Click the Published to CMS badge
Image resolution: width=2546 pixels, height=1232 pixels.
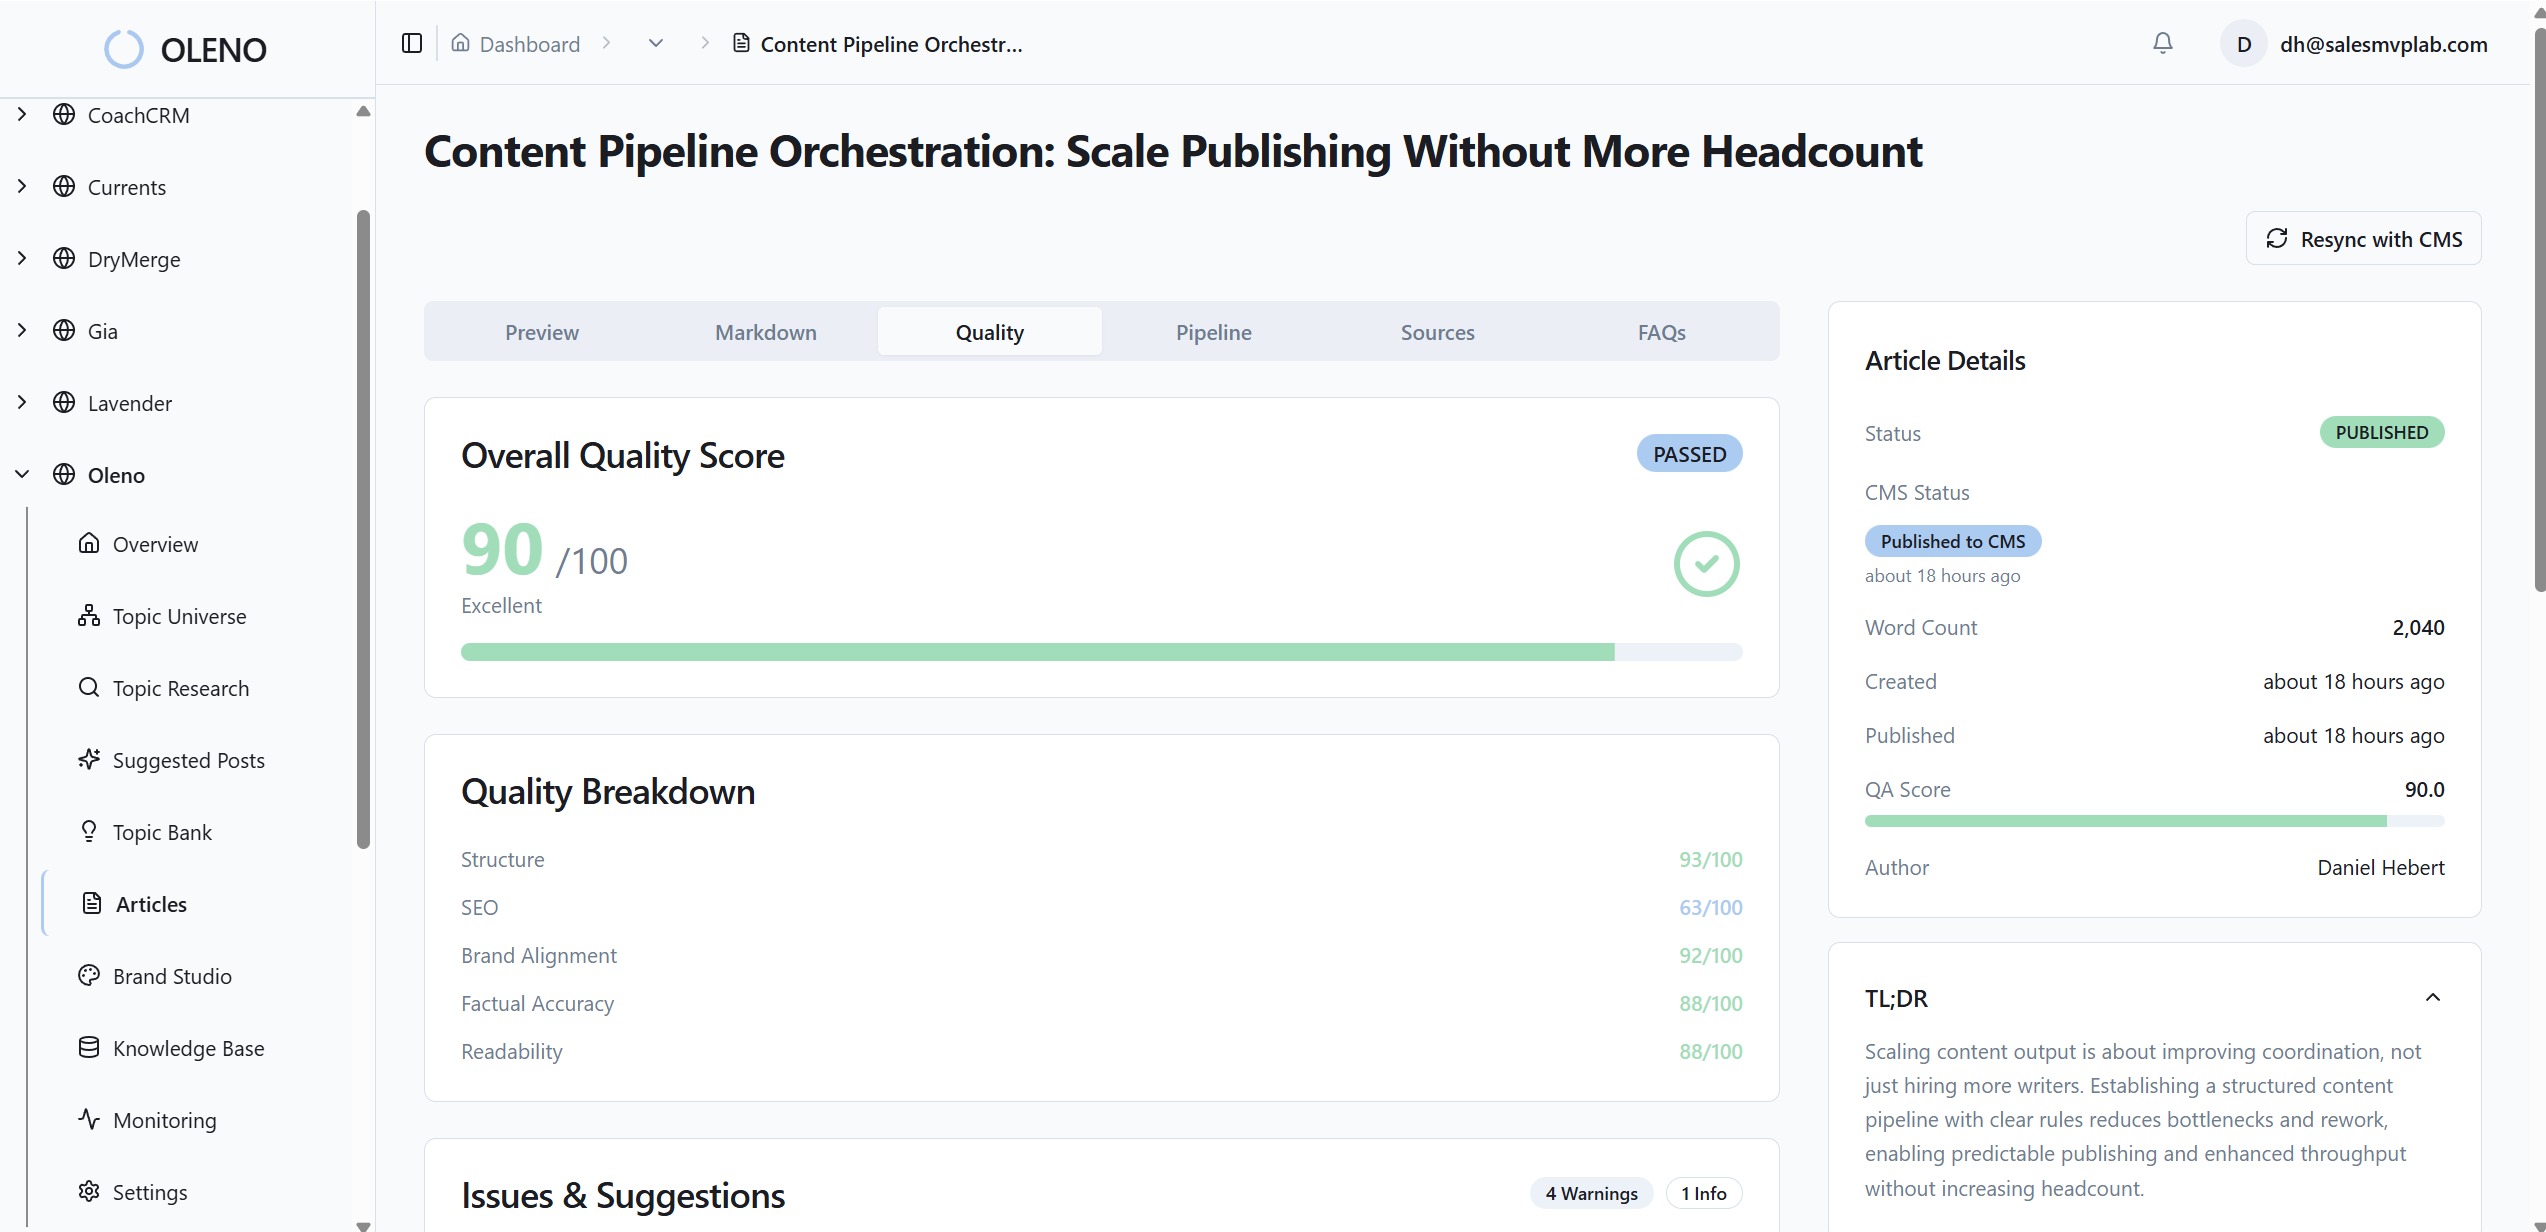[1951, 540]
